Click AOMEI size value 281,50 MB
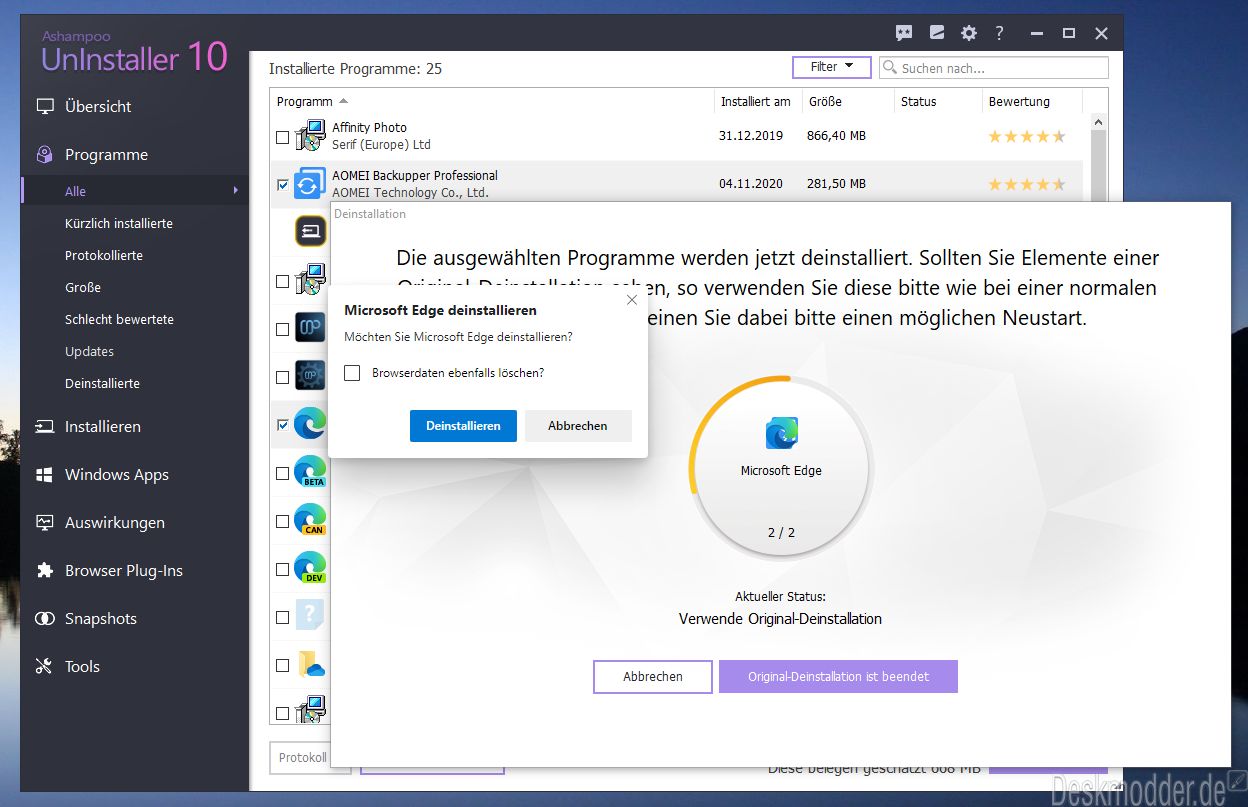The image size is (1248, 807). tap(837, 184)
